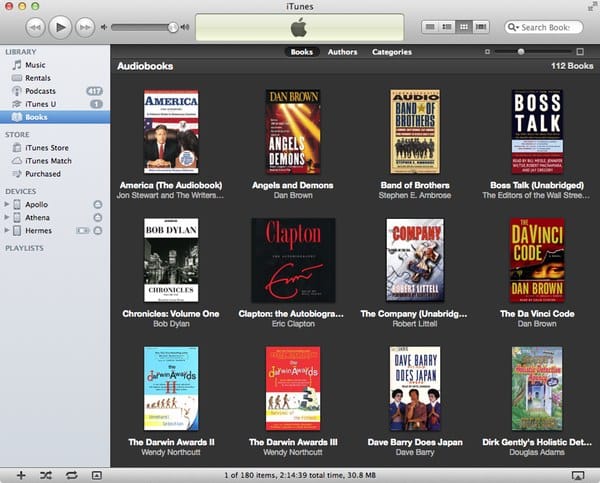Click author name Wendy Northcutt under Darwin Awards II
This screenshot has width=600, height=483.
click(x=171, y=452)
